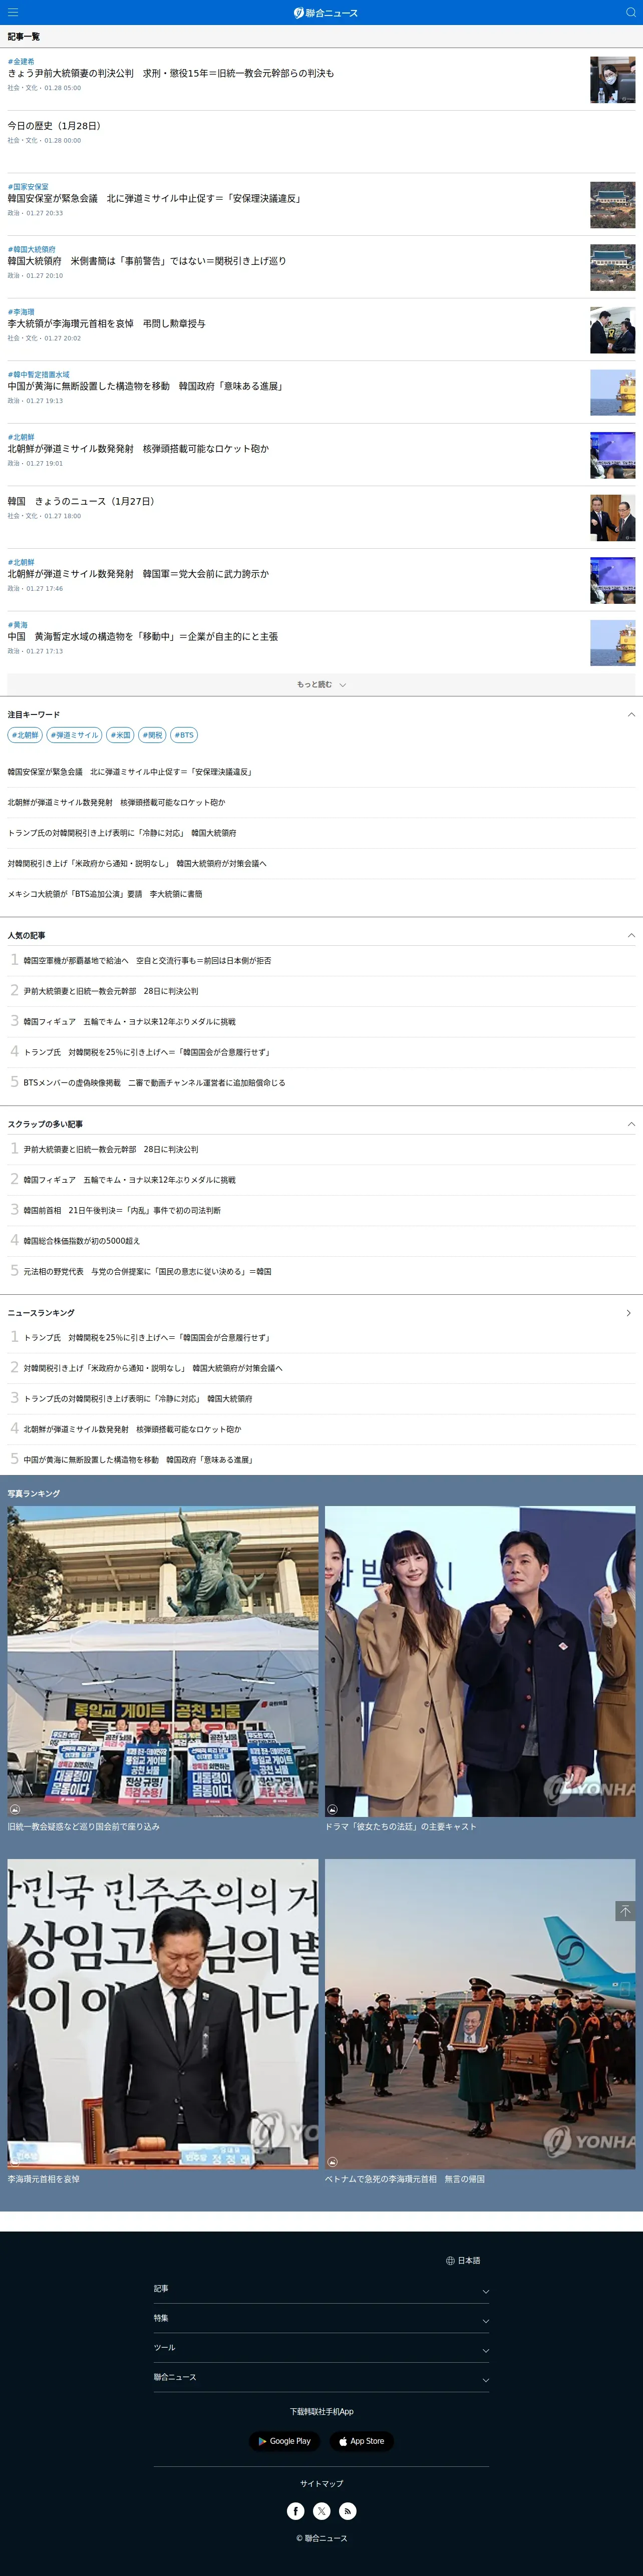The width and height of the screenshot is (643, 2576).
Task: Select the #北朝鮮 keyword tag
Action: (25, 735)
